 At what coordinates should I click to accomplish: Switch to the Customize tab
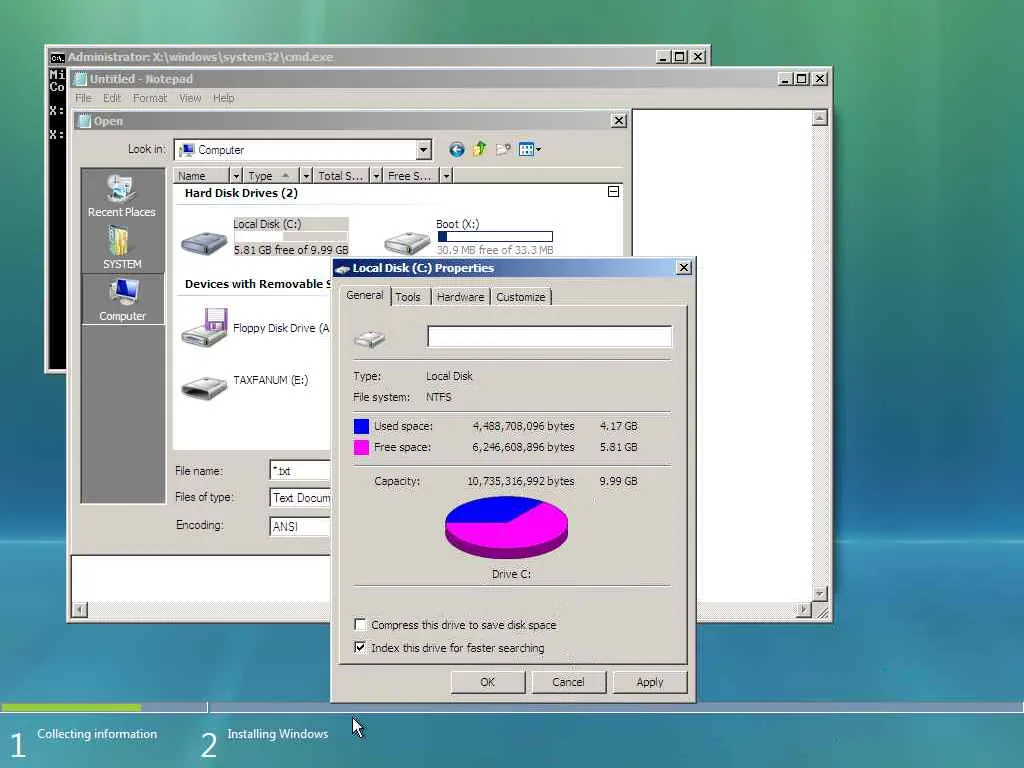tap(520, 297)
